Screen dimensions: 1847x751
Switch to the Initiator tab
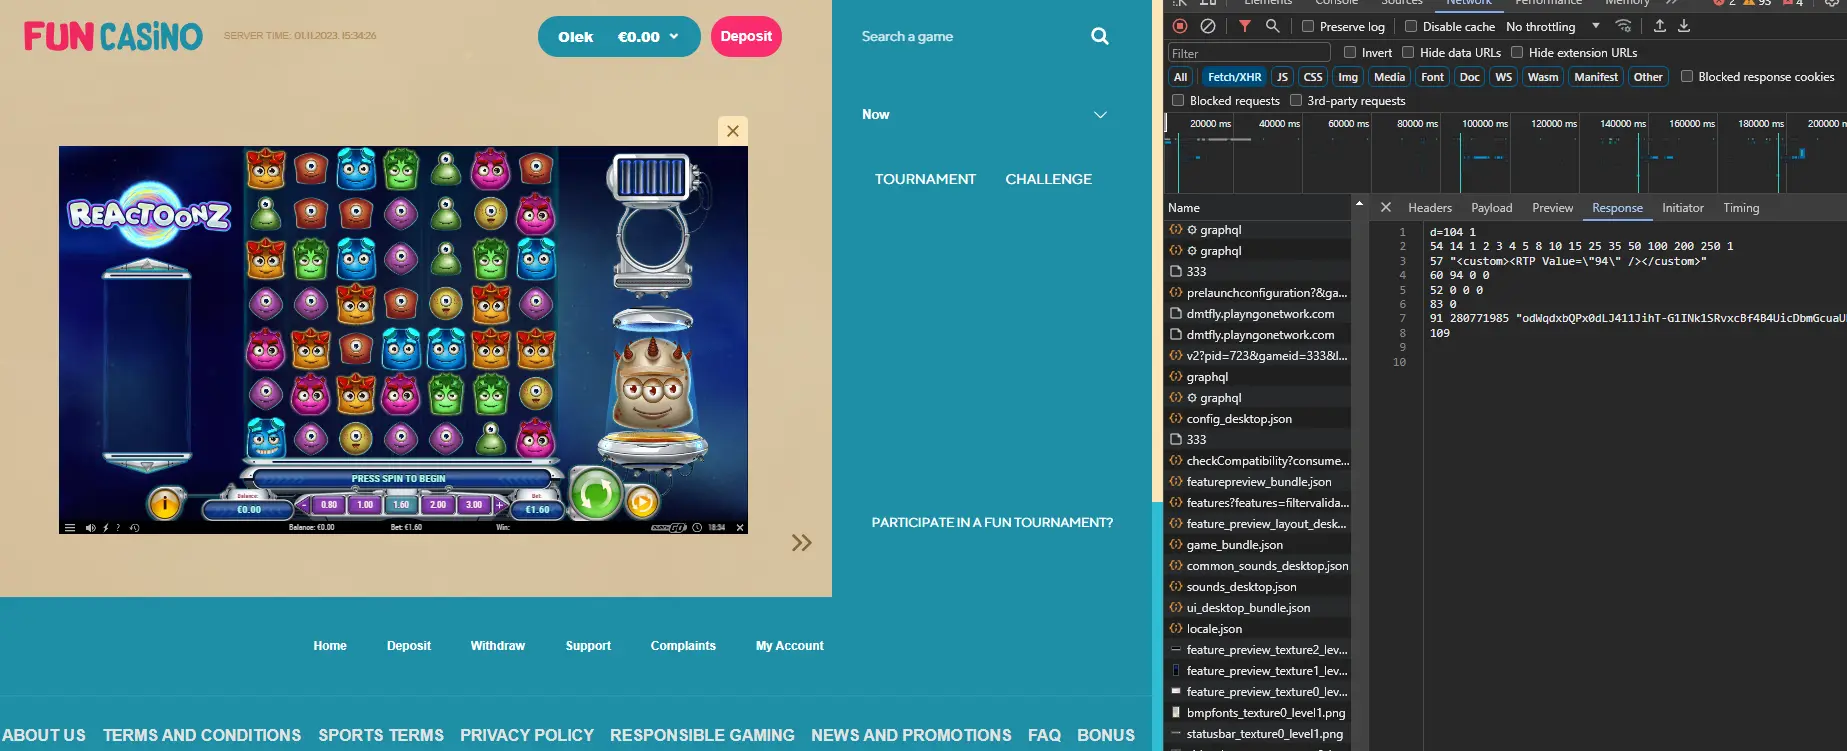1683,208
